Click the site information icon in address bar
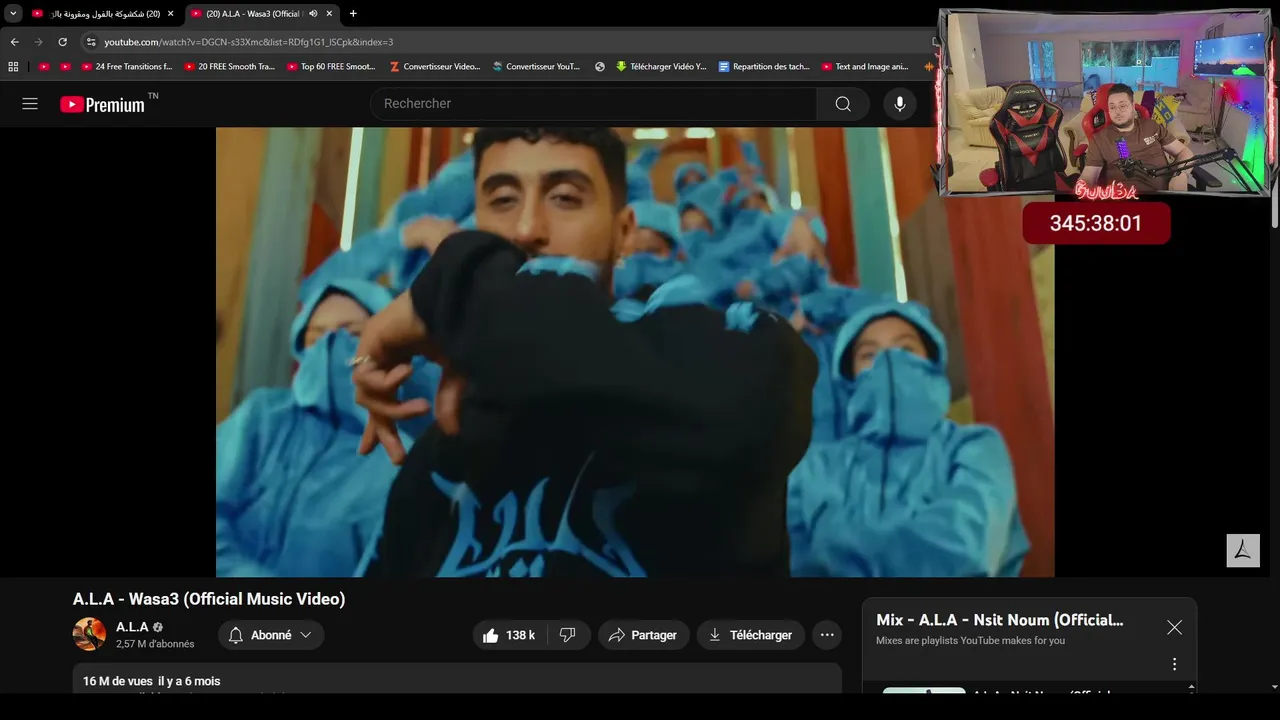The image size is (1280, 720). tap(91, 42)
